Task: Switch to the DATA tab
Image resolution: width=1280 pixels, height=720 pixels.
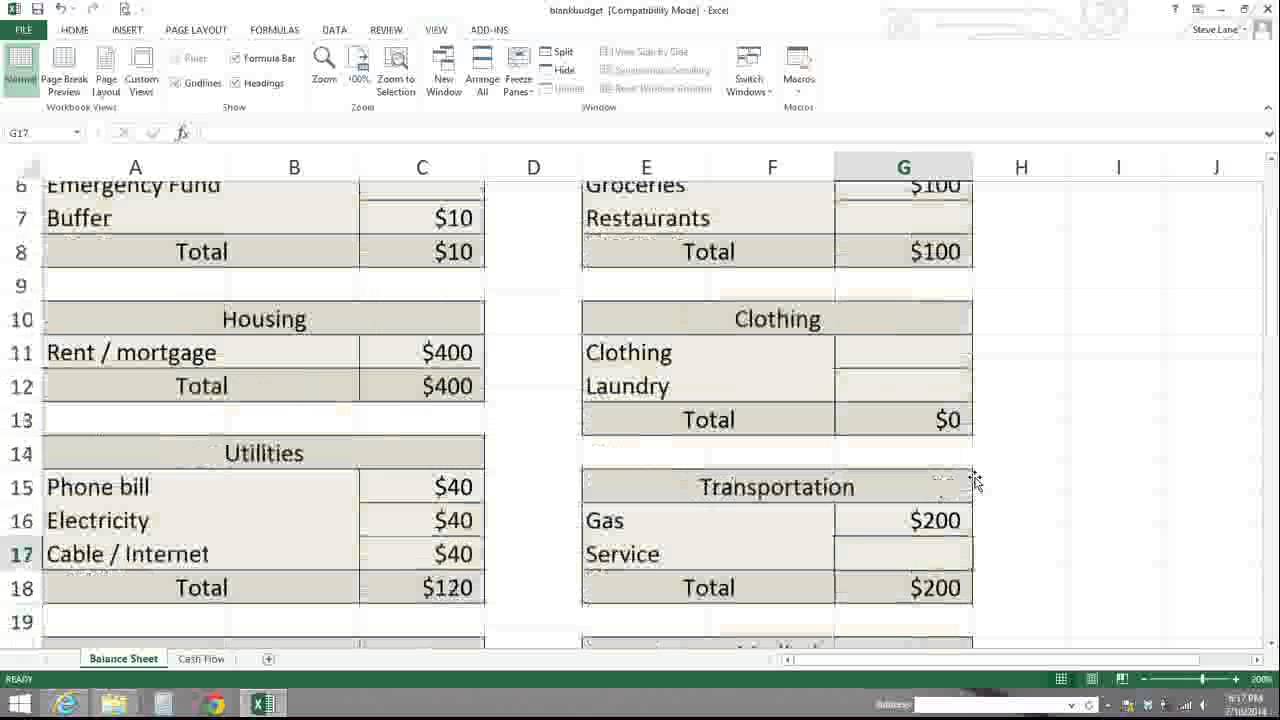Action: pos(335,30)
